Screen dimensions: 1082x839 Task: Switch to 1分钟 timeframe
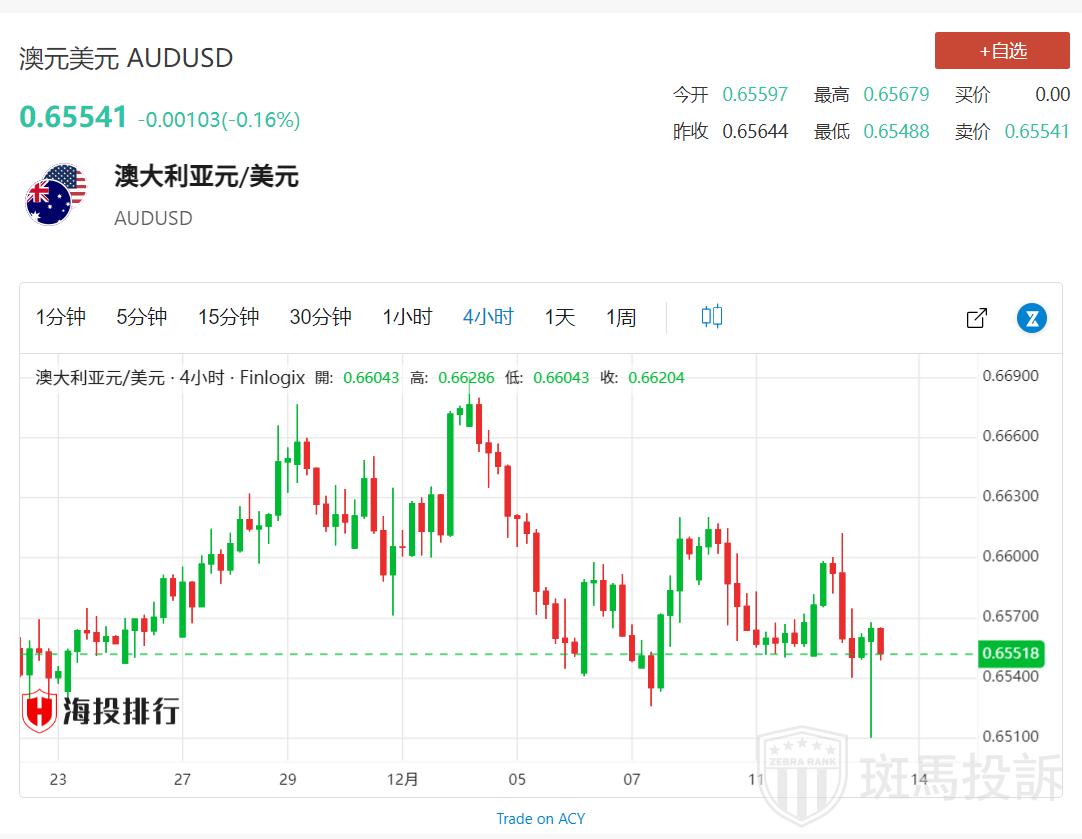[x=61, y=317]
